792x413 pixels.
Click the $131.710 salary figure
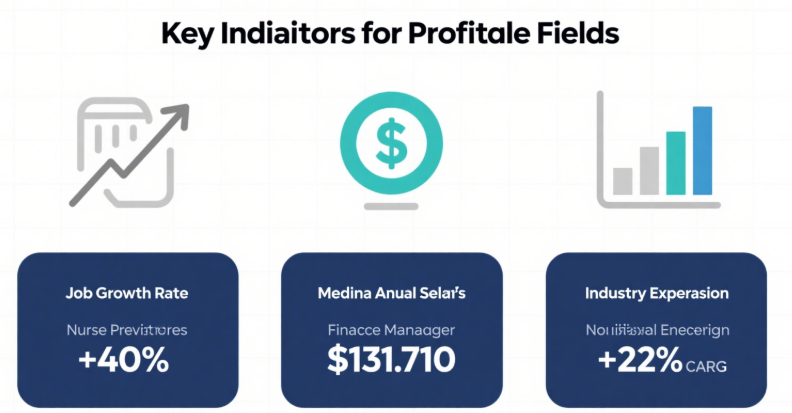[x=391, y=360]
